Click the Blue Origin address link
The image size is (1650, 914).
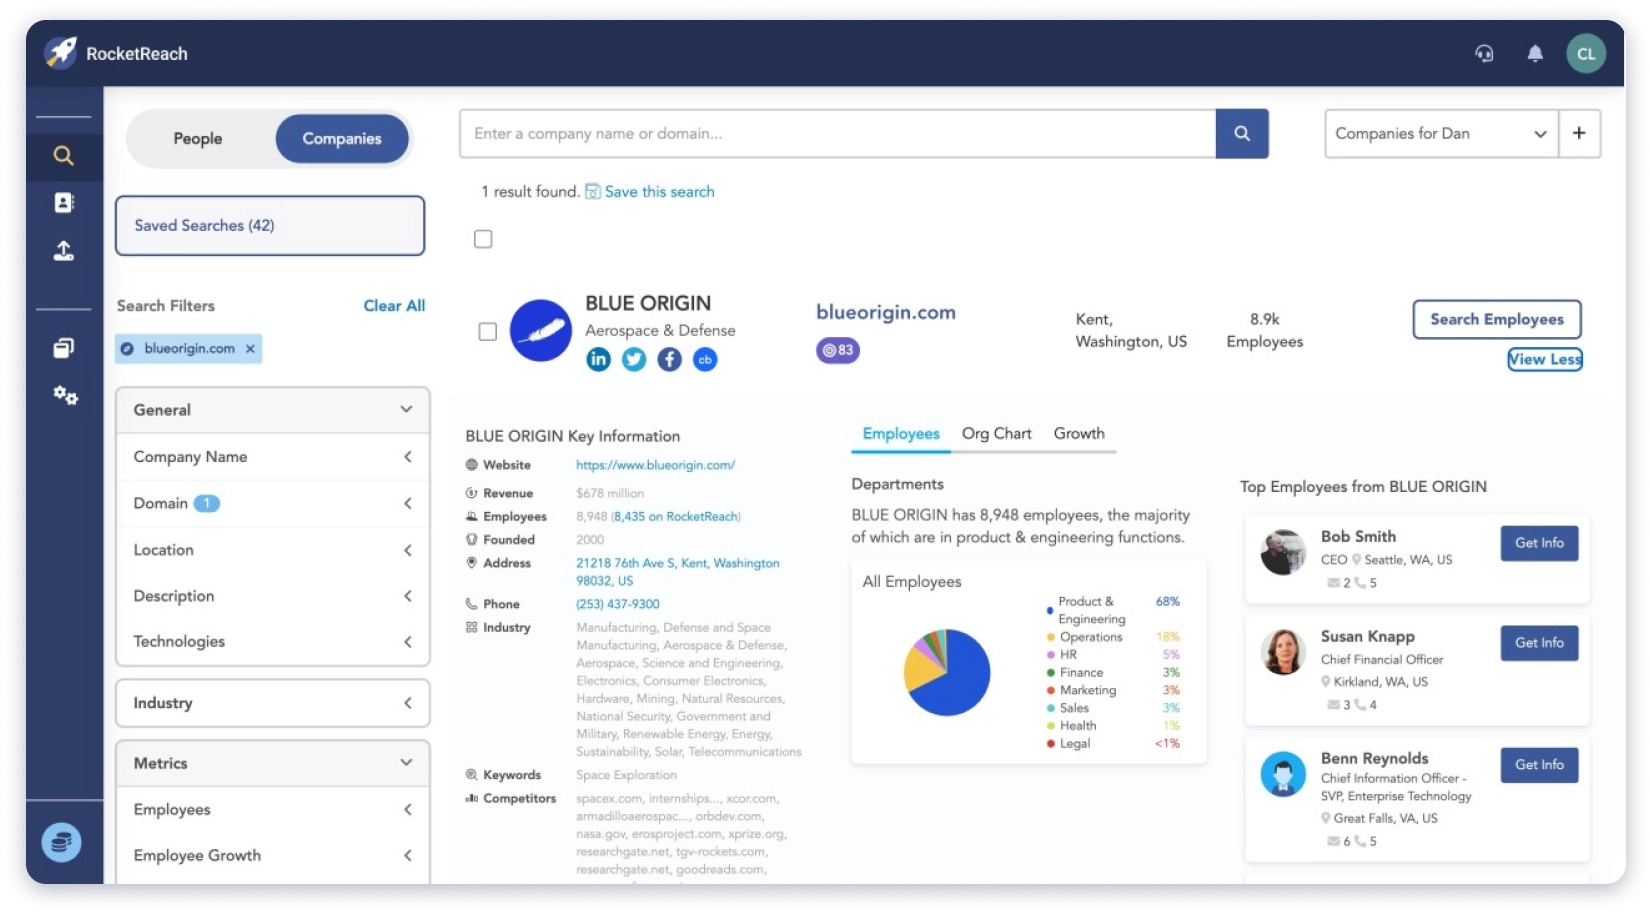[x=677, y=572]
